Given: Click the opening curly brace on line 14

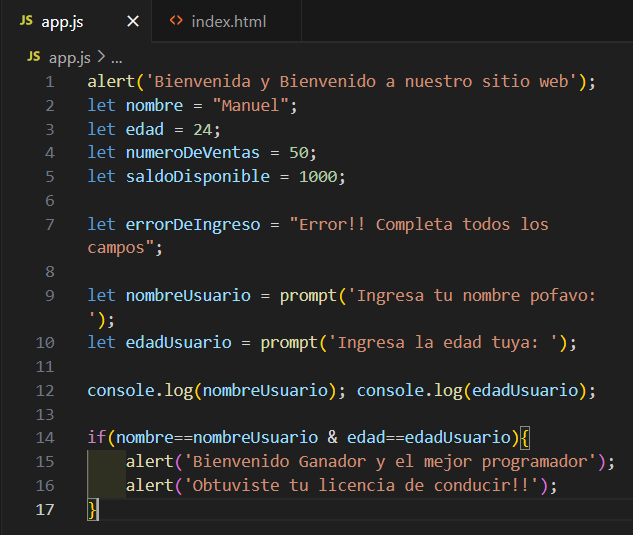Looking at the screenshot, I should tap(525, 438).
